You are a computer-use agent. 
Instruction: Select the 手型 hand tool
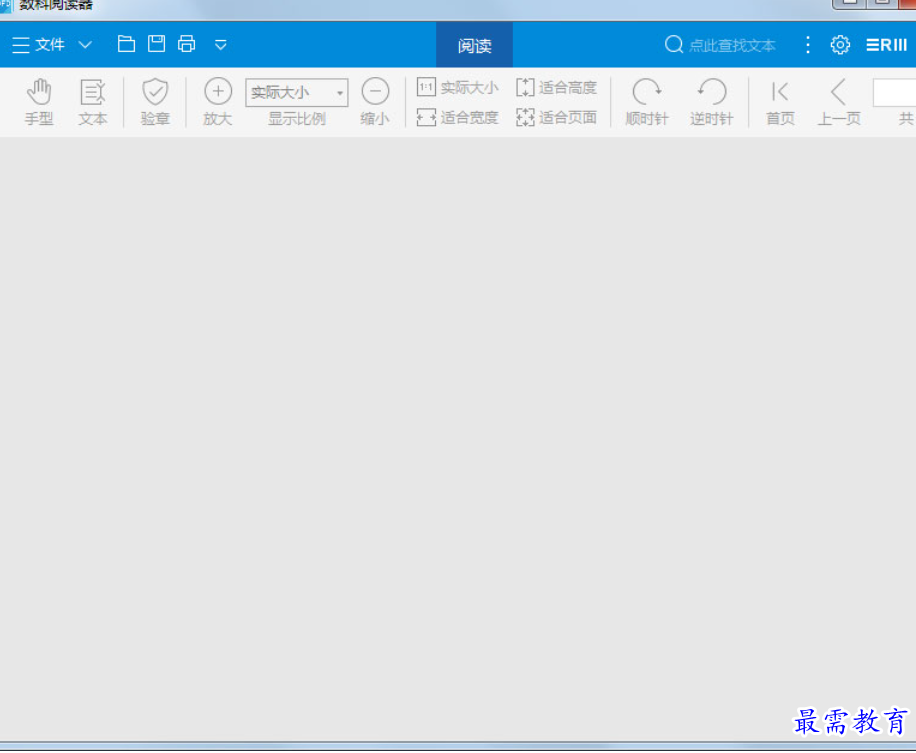[x=39, y=102]
